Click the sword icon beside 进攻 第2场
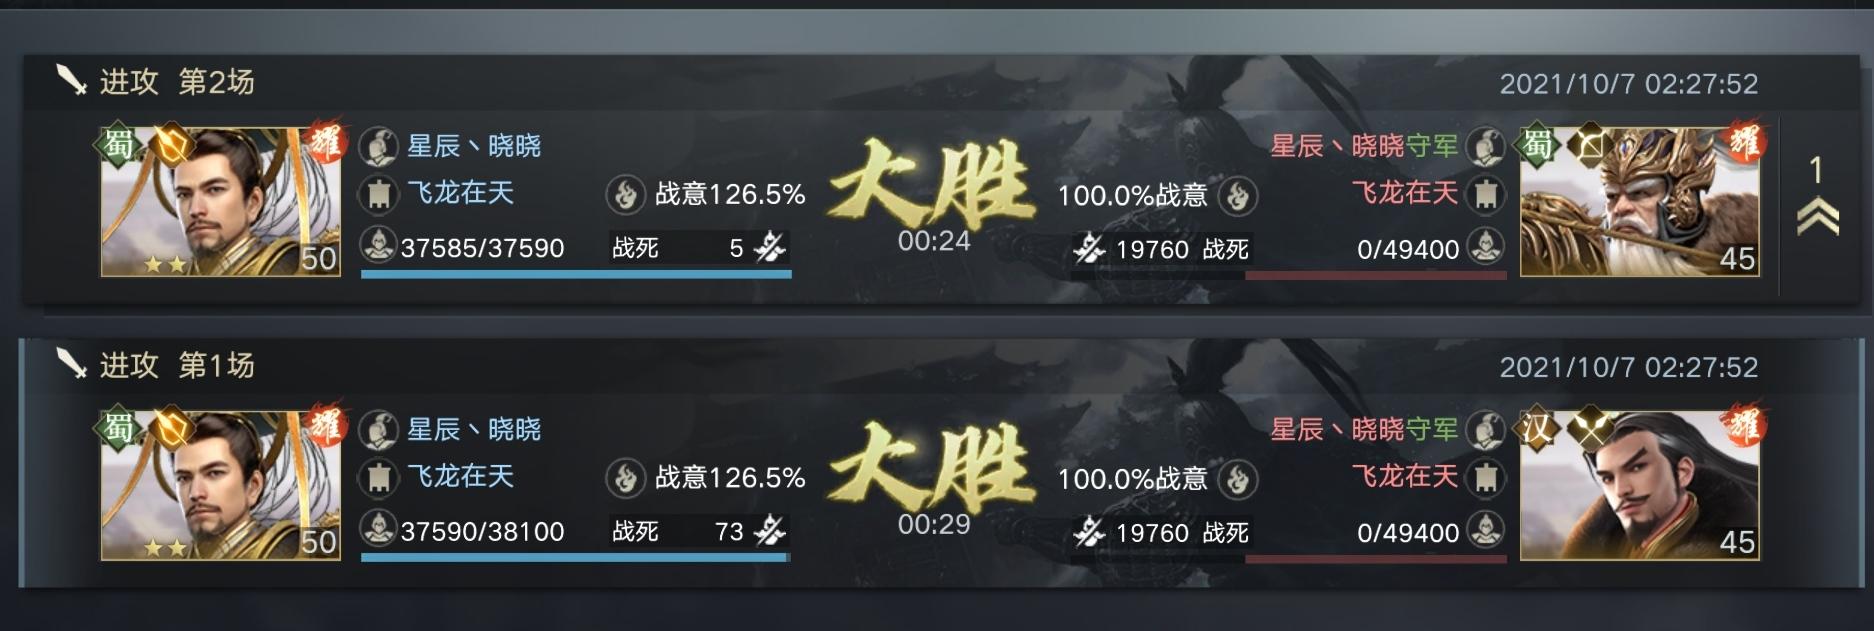 pyautogui.click(x=71, y=80)
